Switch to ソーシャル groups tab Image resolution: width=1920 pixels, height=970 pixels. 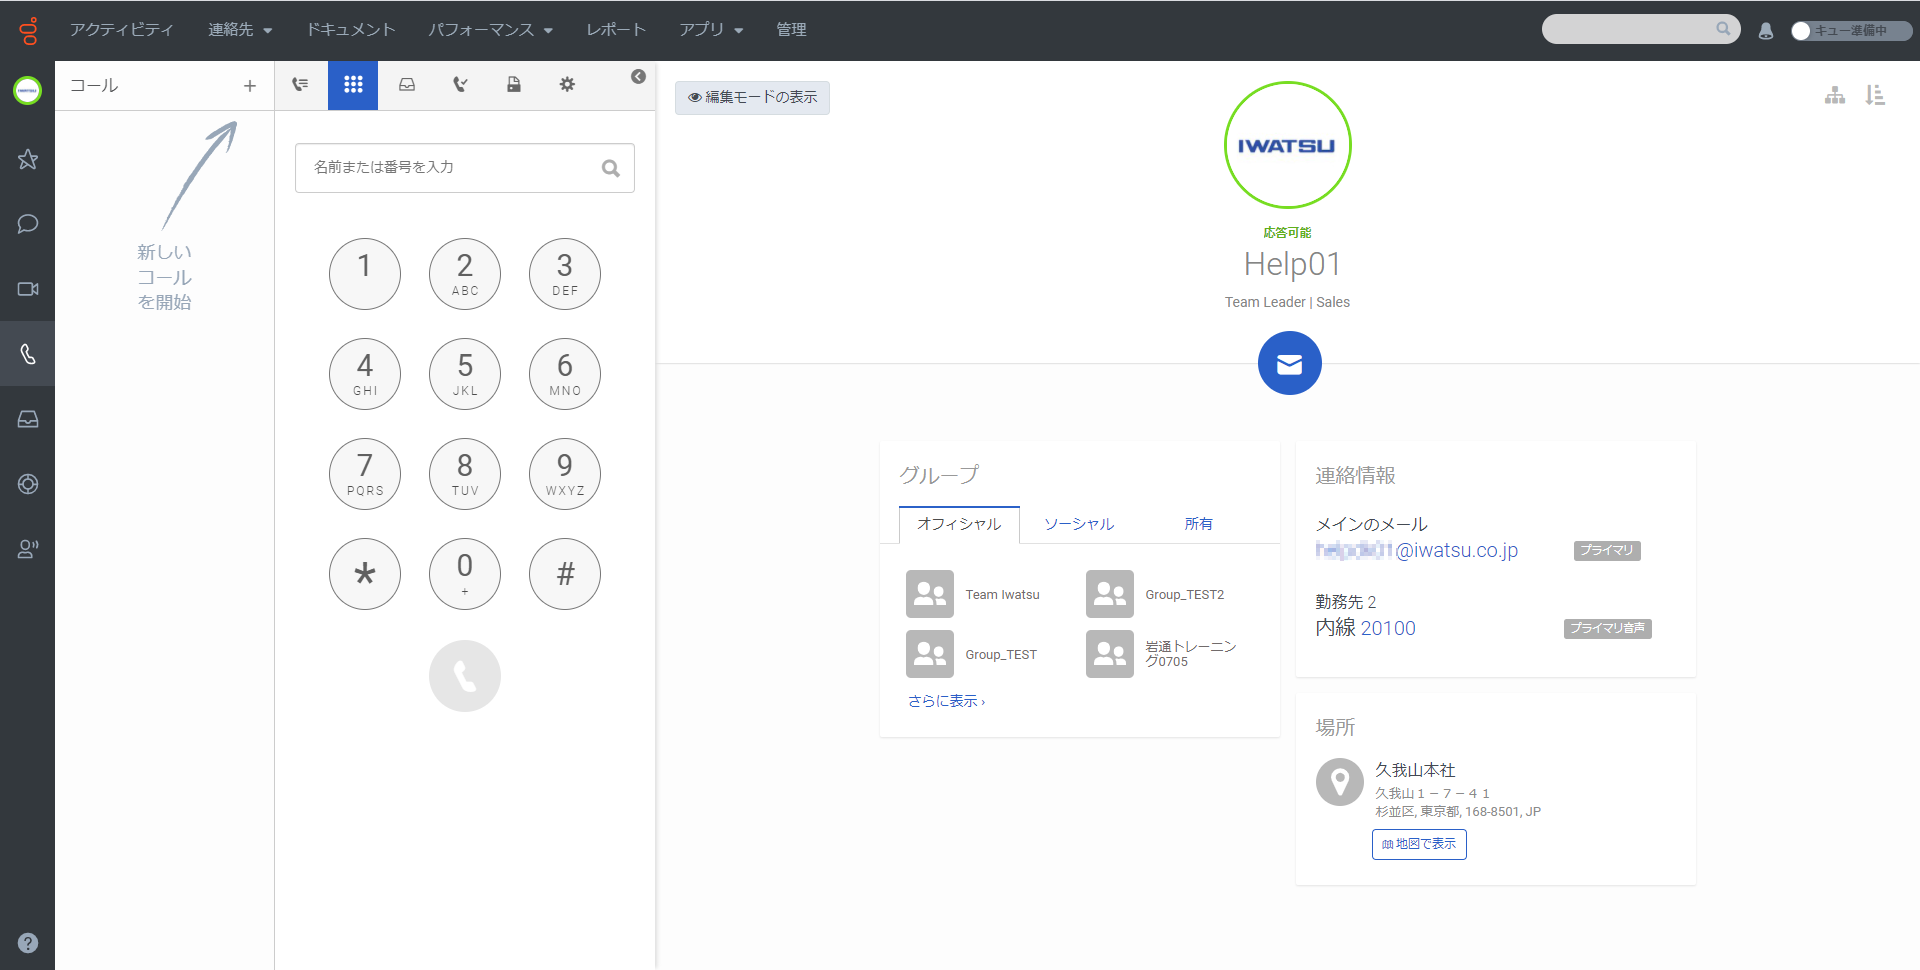pyautogui.click(x=1079, y=524)
